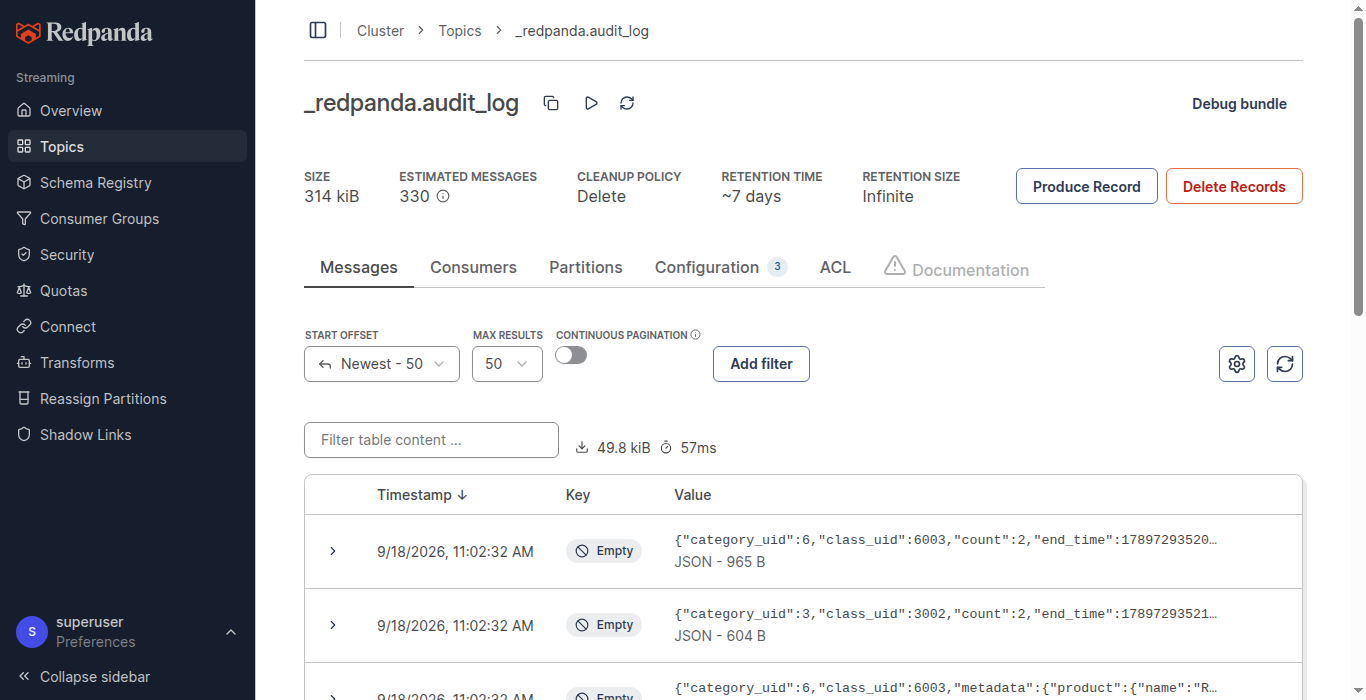The height and width of the screenshot is (700, 1366).
Task: Click the superuser avatar
Action: [32, 632]
